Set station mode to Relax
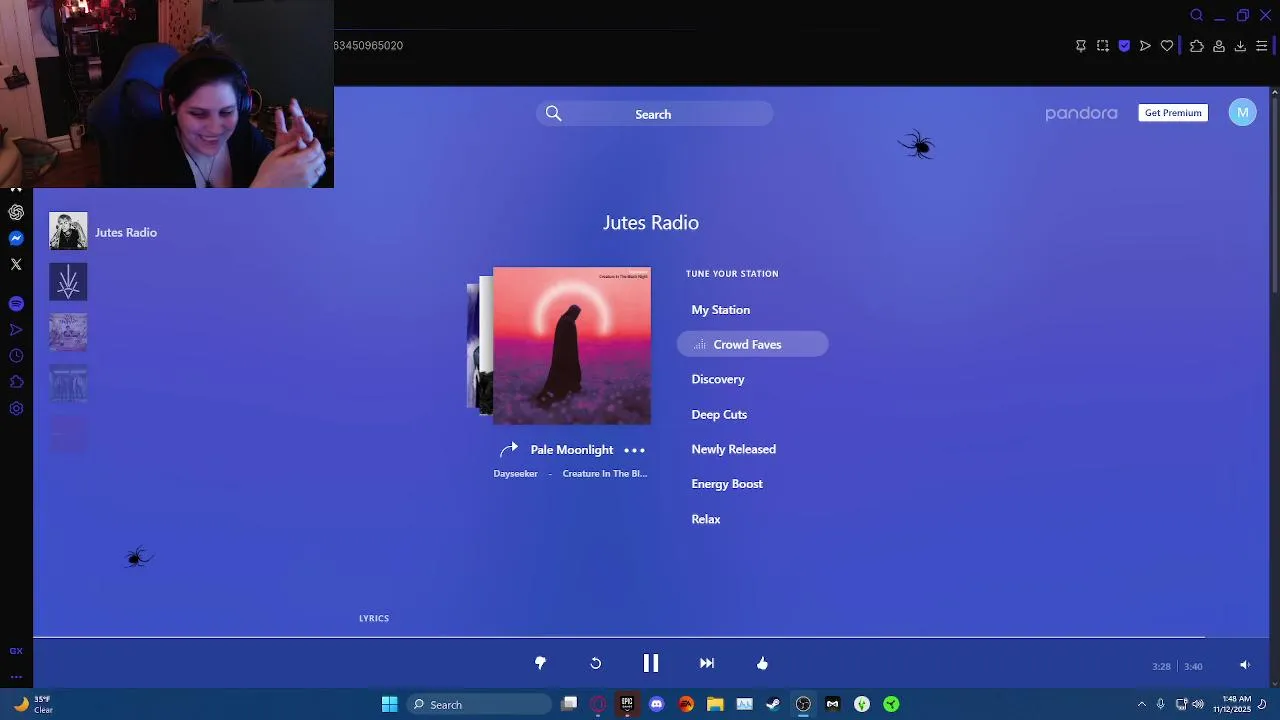This screenshot has height=720, width=1280. [x=706, y=519]
